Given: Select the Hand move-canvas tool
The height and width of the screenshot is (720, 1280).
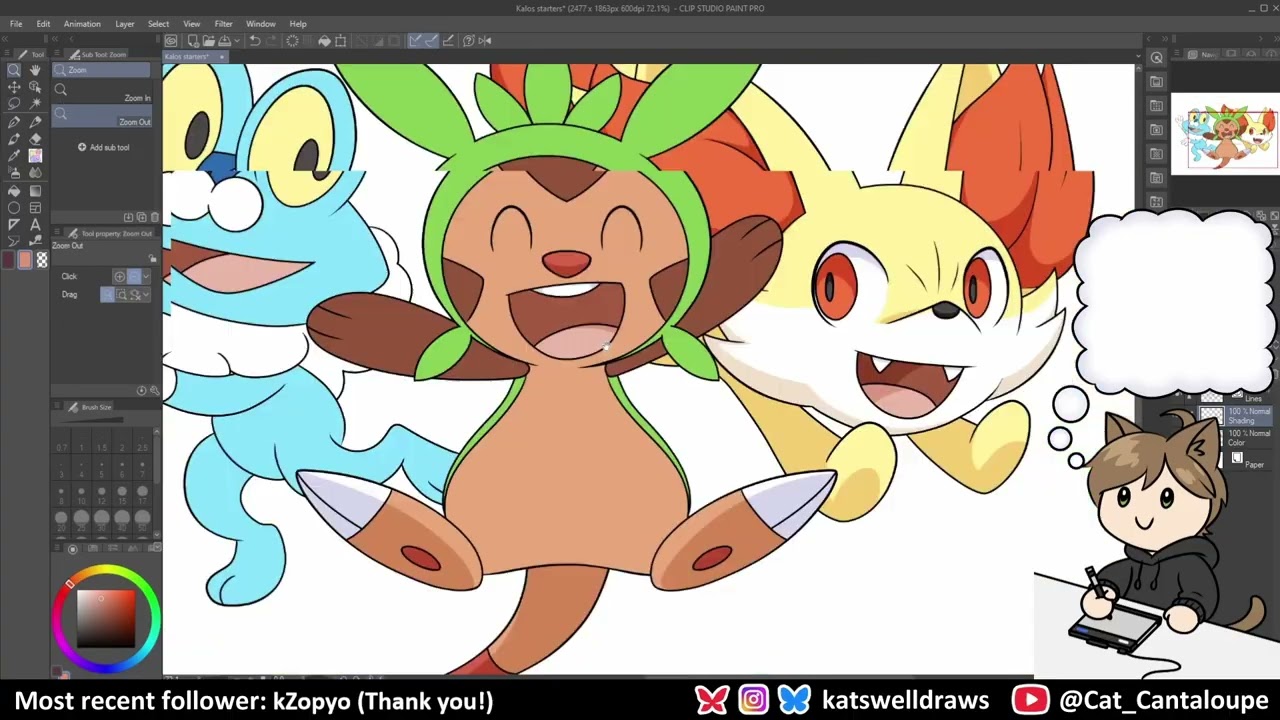Looking at the screenshot, I should tap(35, 69).
